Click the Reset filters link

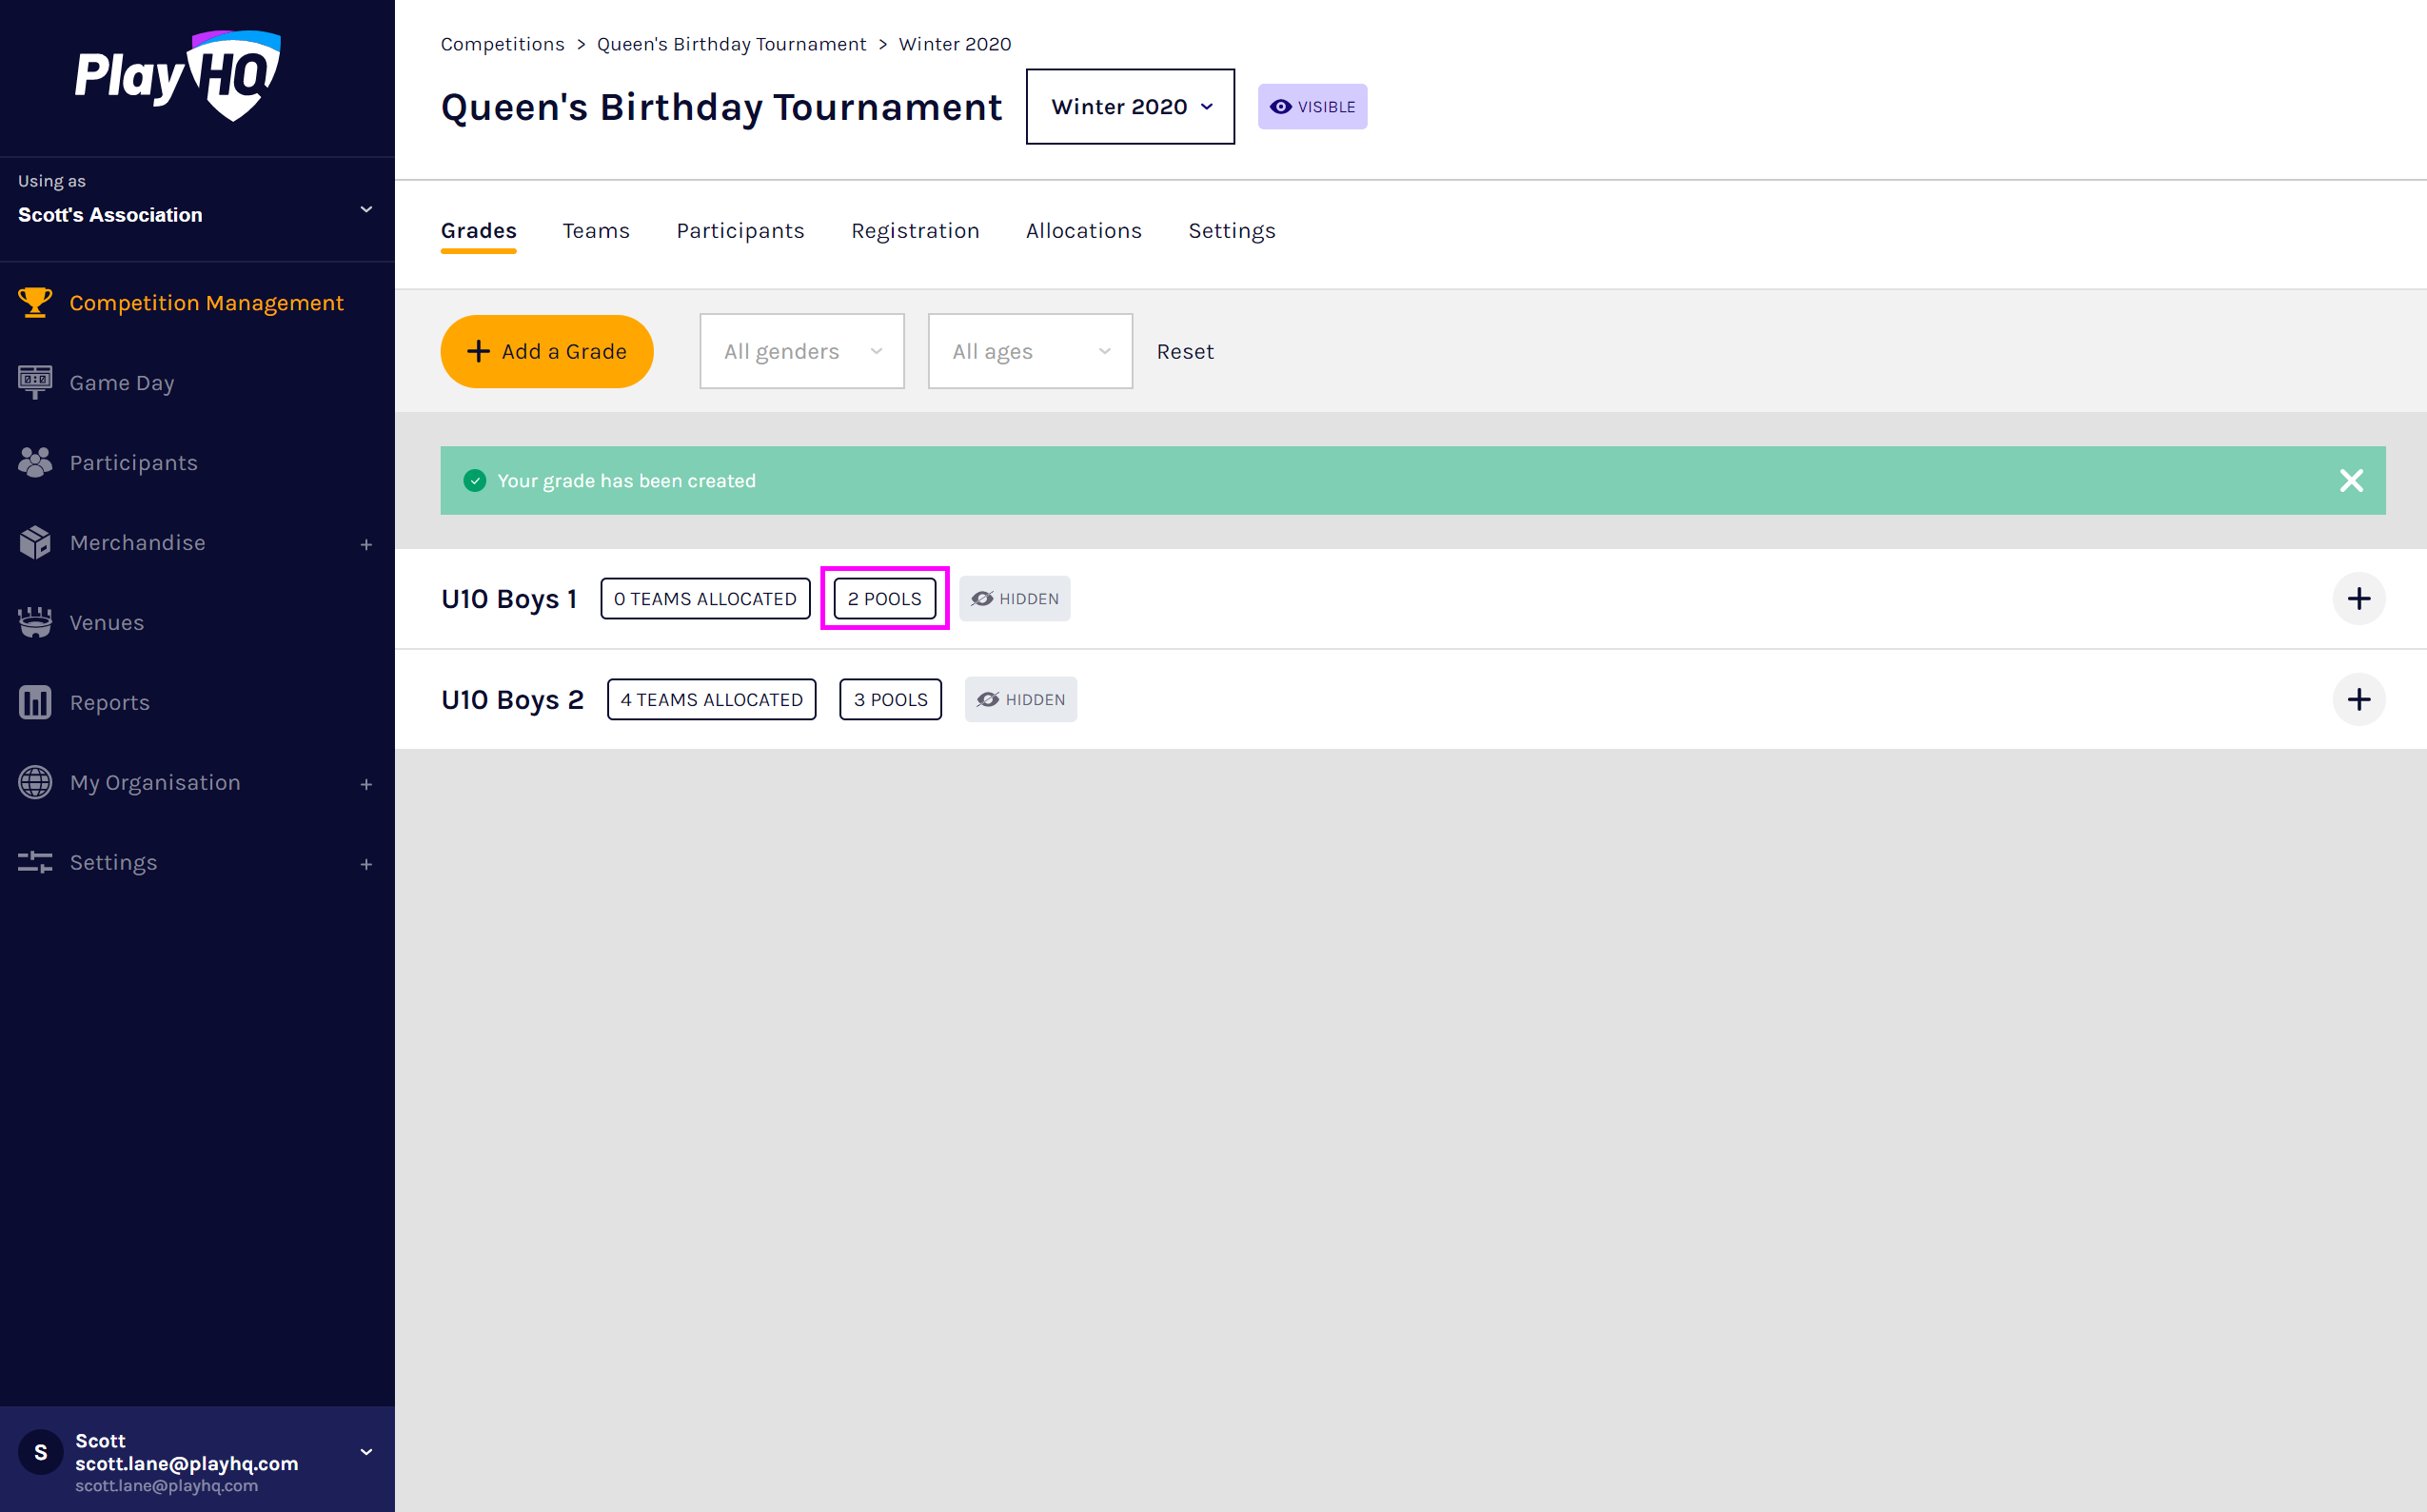[1185, 351]
